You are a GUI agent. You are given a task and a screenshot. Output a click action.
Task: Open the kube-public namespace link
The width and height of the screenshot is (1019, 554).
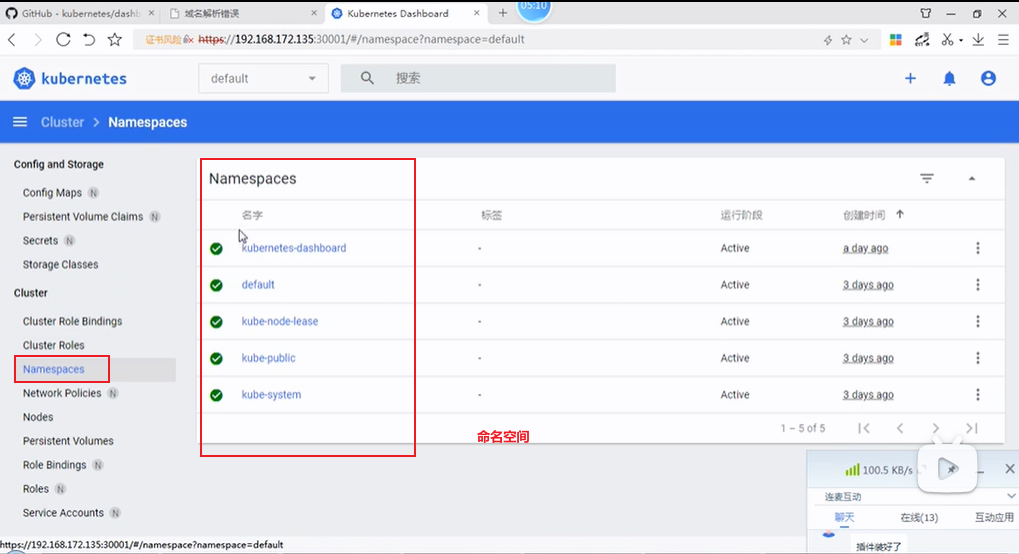pos(268,358)
